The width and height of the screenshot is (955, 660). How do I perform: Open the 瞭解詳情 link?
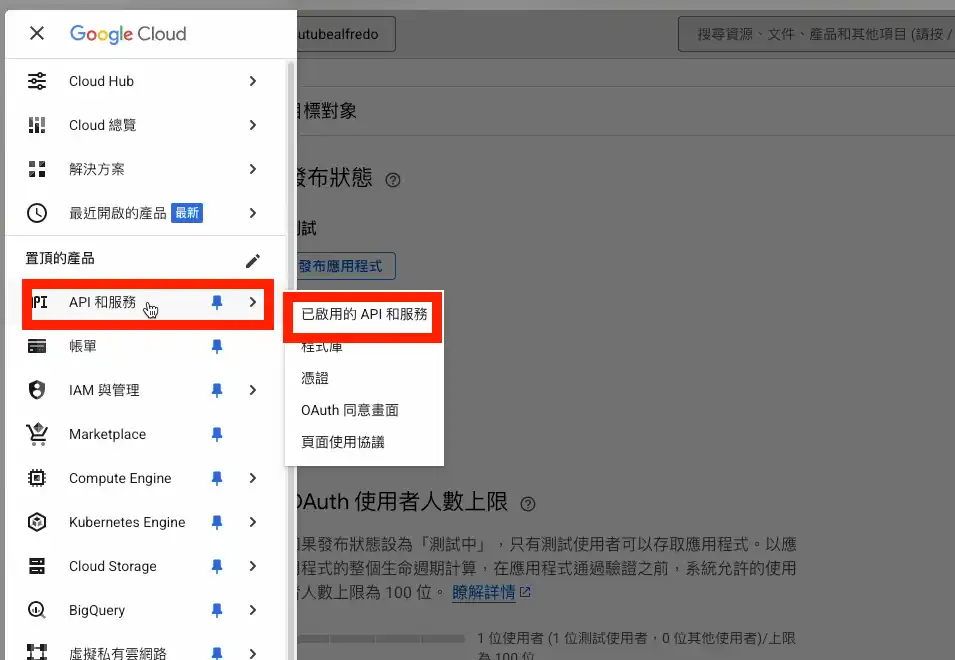click(484, 592)
